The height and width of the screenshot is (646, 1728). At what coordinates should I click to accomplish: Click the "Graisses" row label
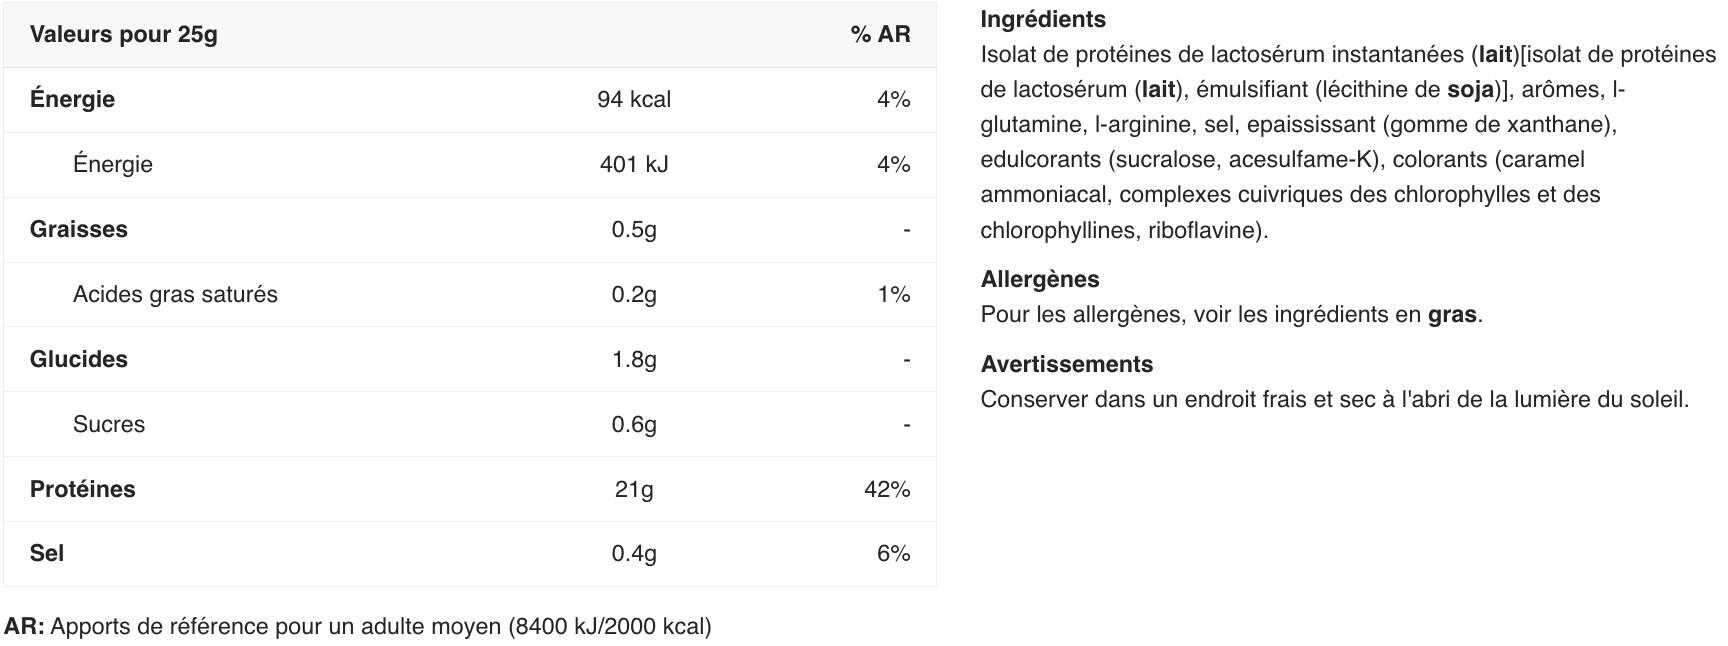click(x=79, y=229)
